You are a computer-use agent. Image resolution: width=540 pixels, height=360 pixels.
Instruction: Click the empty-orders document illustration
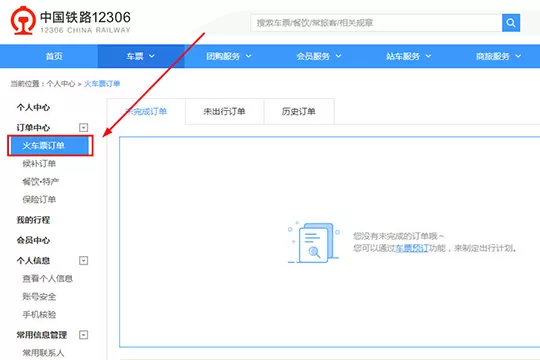tap(314, 243)
